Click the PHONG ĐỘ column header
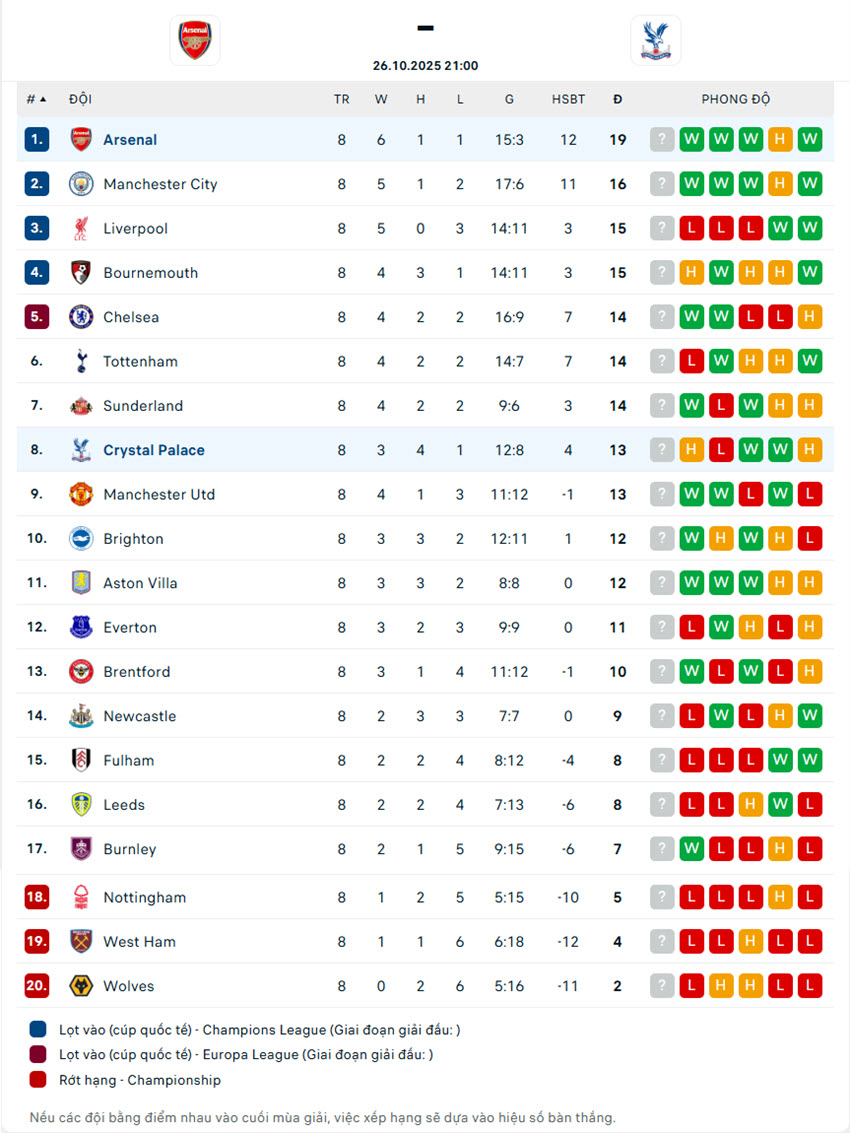The image size is (850, 1133). tap(735, 99)
